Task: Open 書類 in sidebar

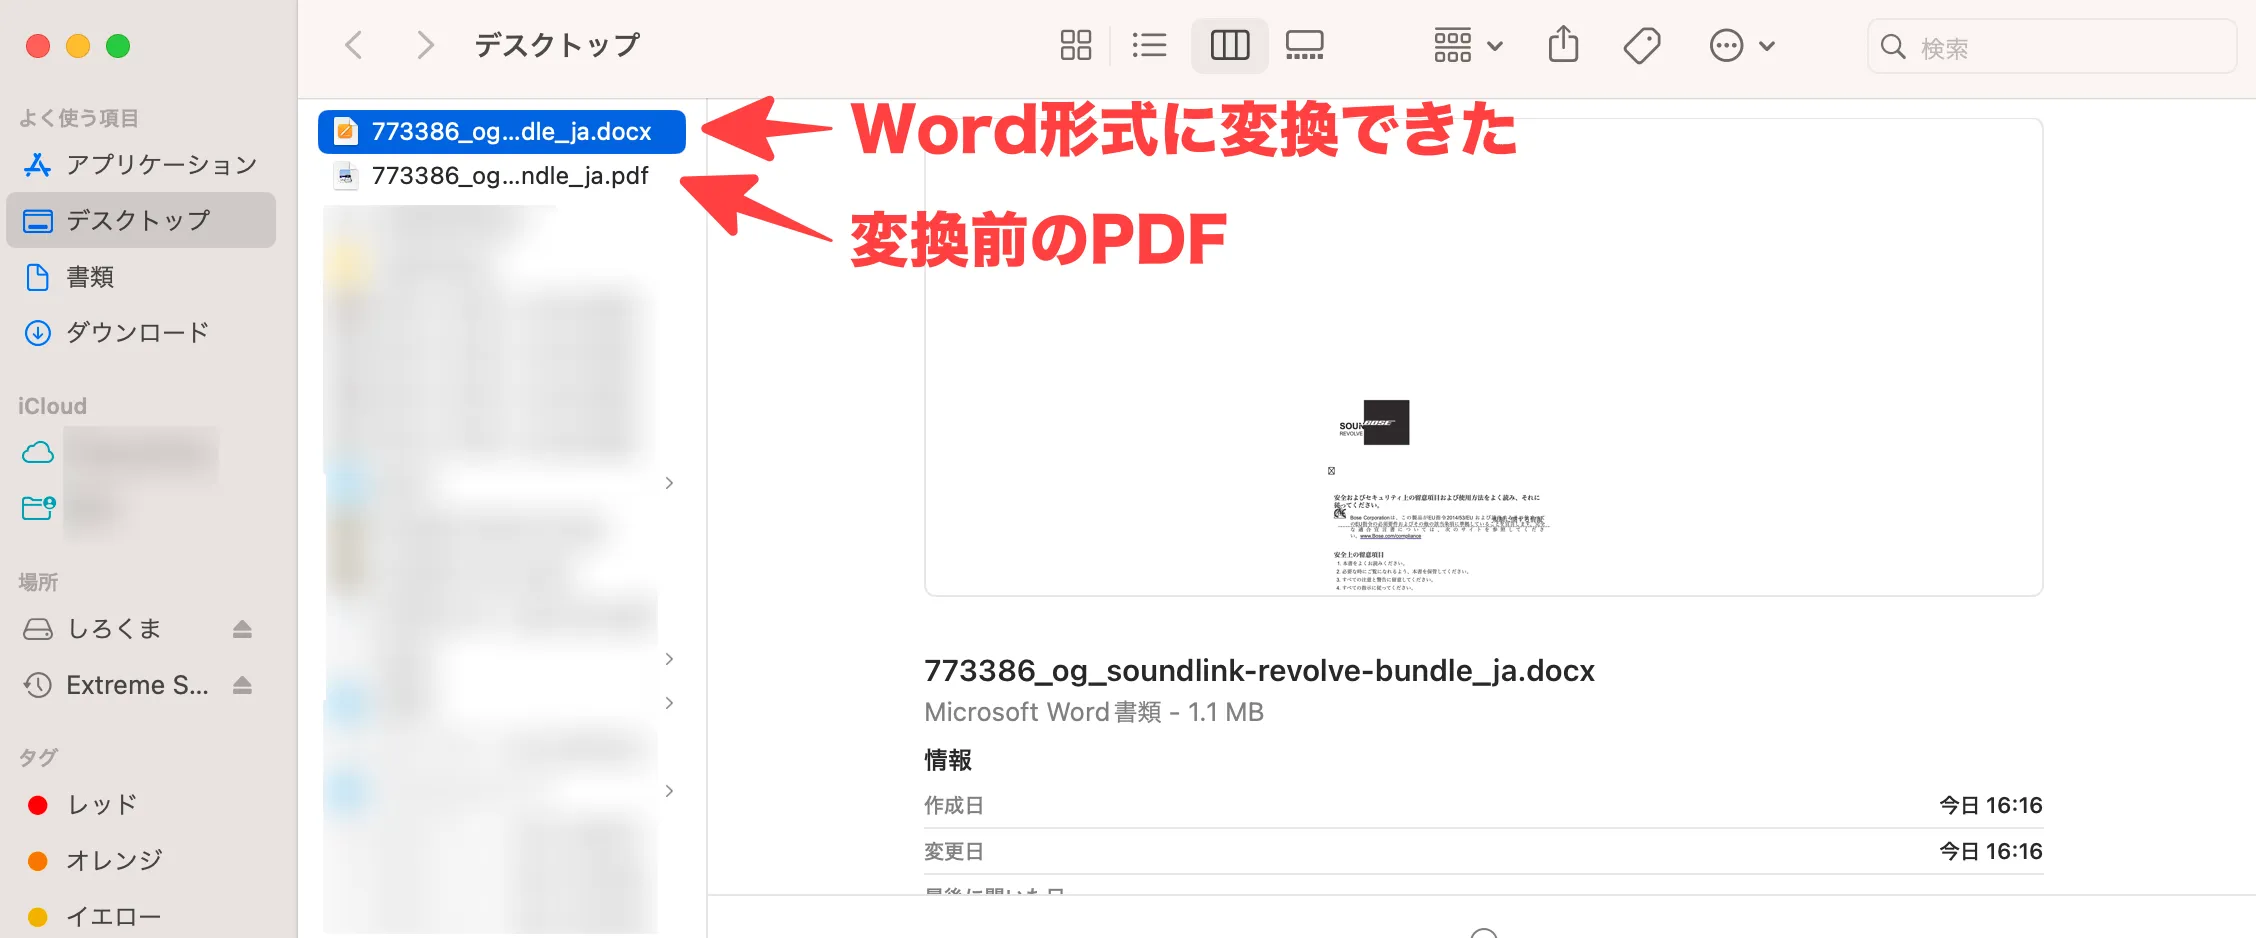Action: click(141, 277)
